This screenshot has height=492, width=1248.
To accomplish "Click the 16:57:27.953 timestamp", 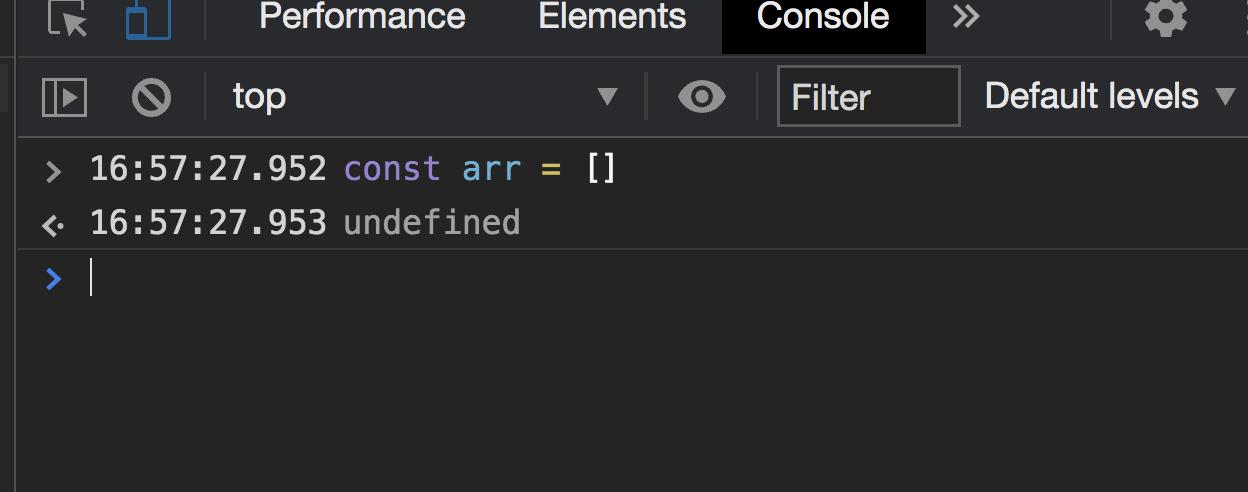I will [208, 222].
